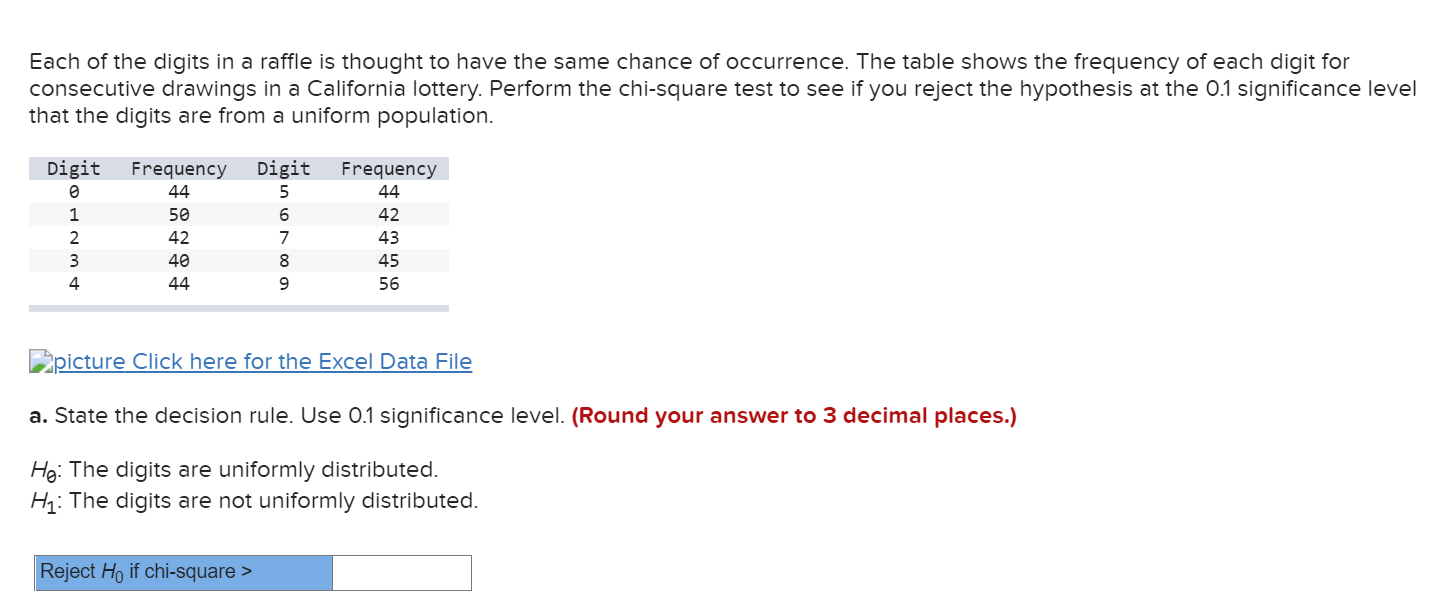Click the H1 hypothesis statement text
This screenshot has width=1429, height=602.
point(253,500)
